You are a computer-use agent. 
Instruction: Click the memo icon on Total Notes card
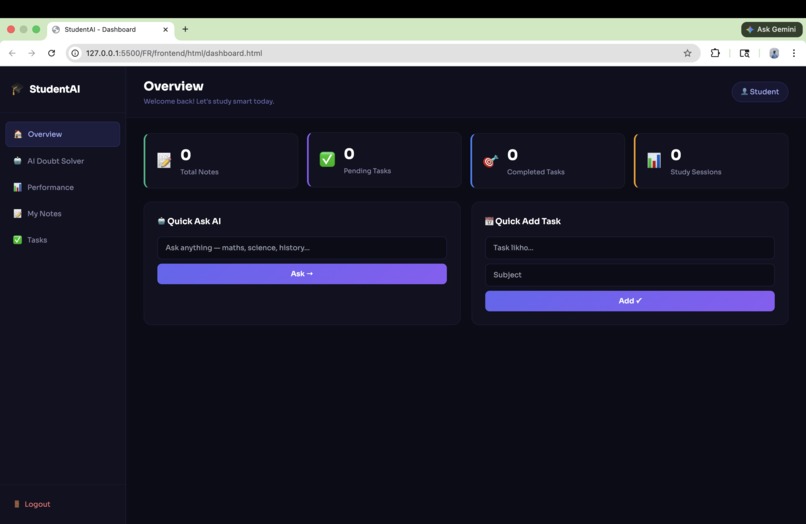[164, 160]
